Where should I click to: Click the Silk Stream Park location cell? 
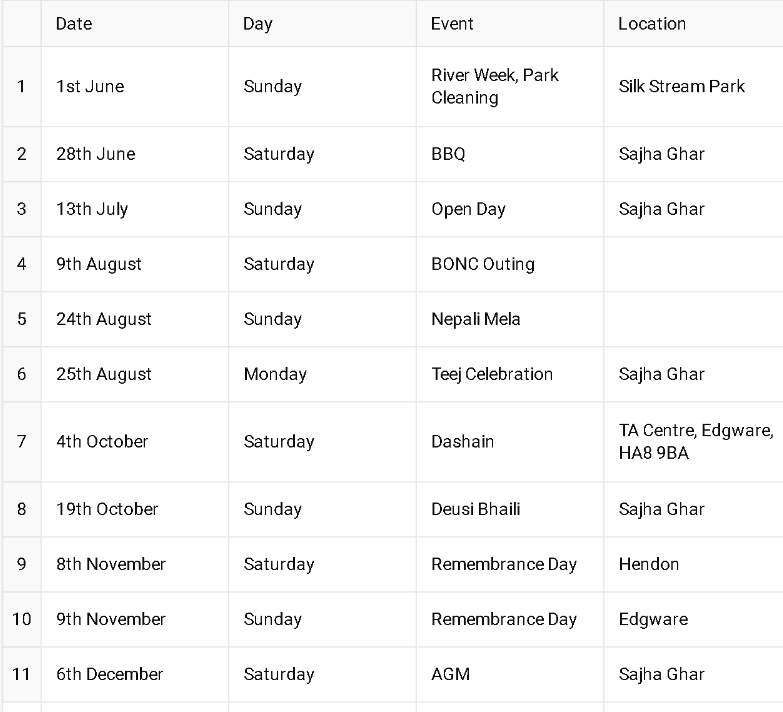point(694,86)
